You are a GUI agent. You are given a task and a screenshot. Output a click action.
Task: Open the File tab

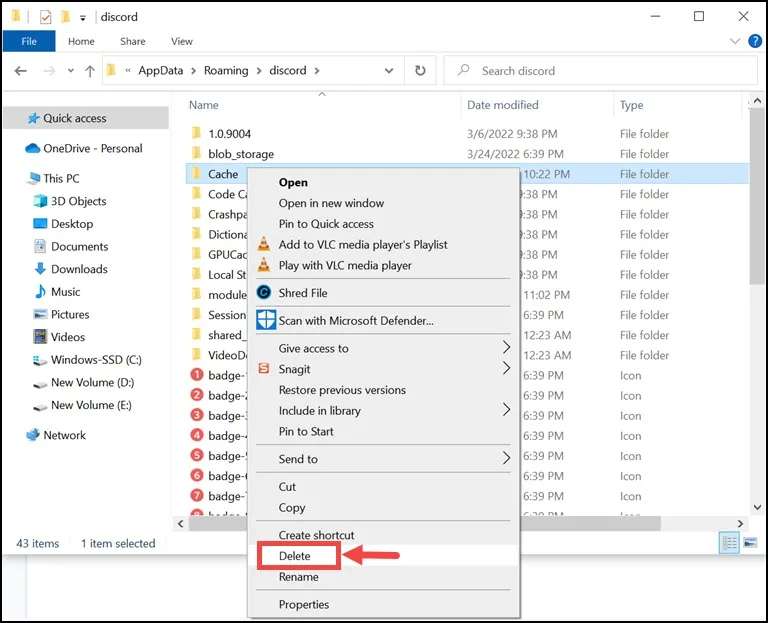coord(29,41)
